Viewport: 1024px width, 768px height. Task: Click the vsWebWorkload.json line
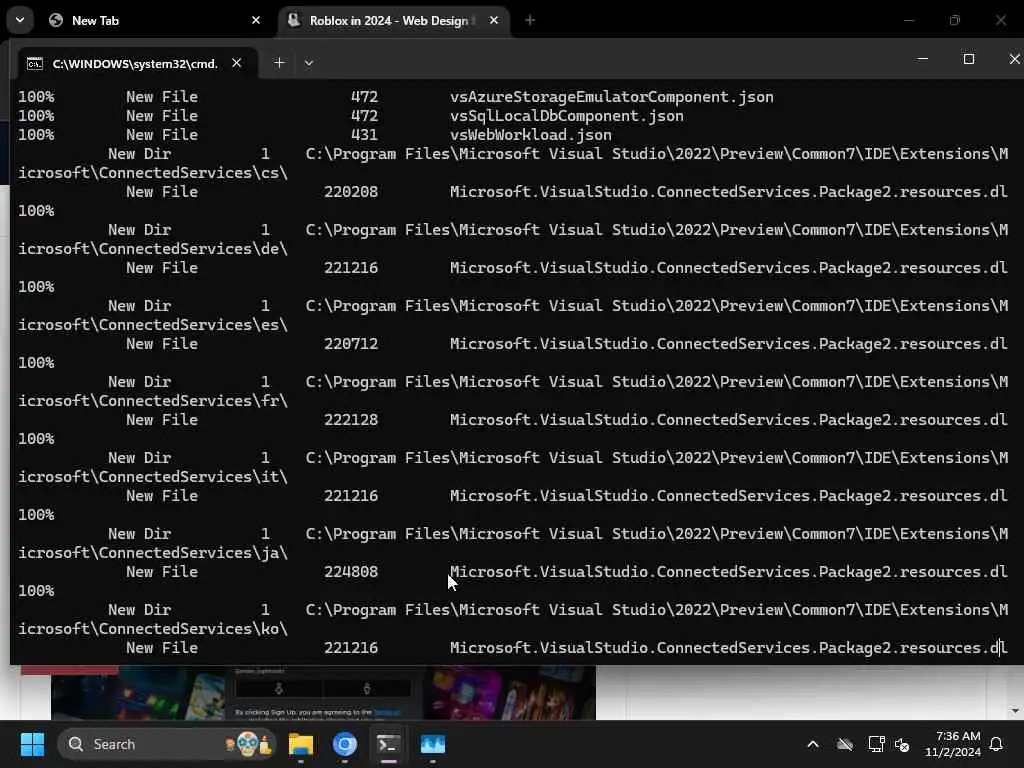pos(530,135)
